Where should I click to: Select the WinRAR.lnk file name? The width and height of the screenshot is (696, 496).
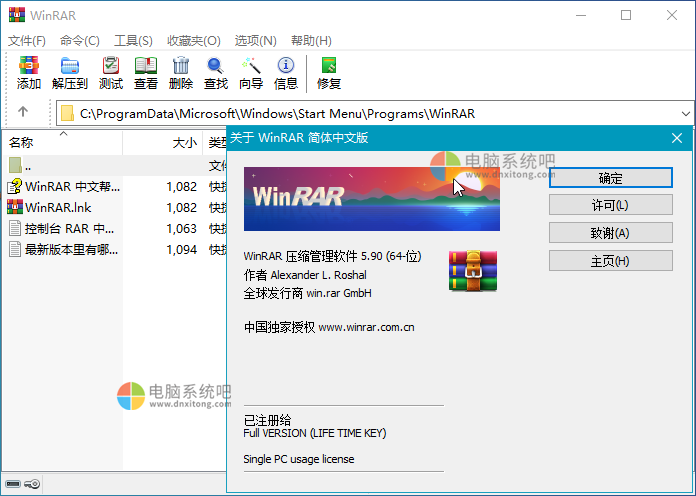[58, 207]
